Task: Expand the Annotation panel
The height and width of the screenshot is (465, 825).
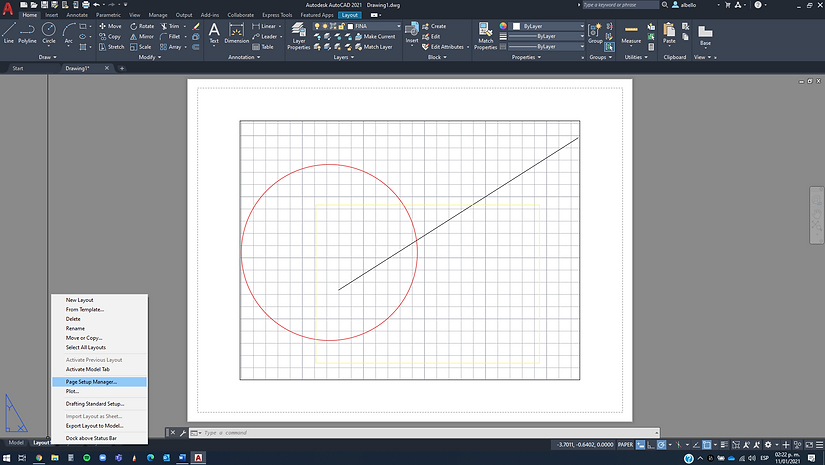Action: pos(244,57)
